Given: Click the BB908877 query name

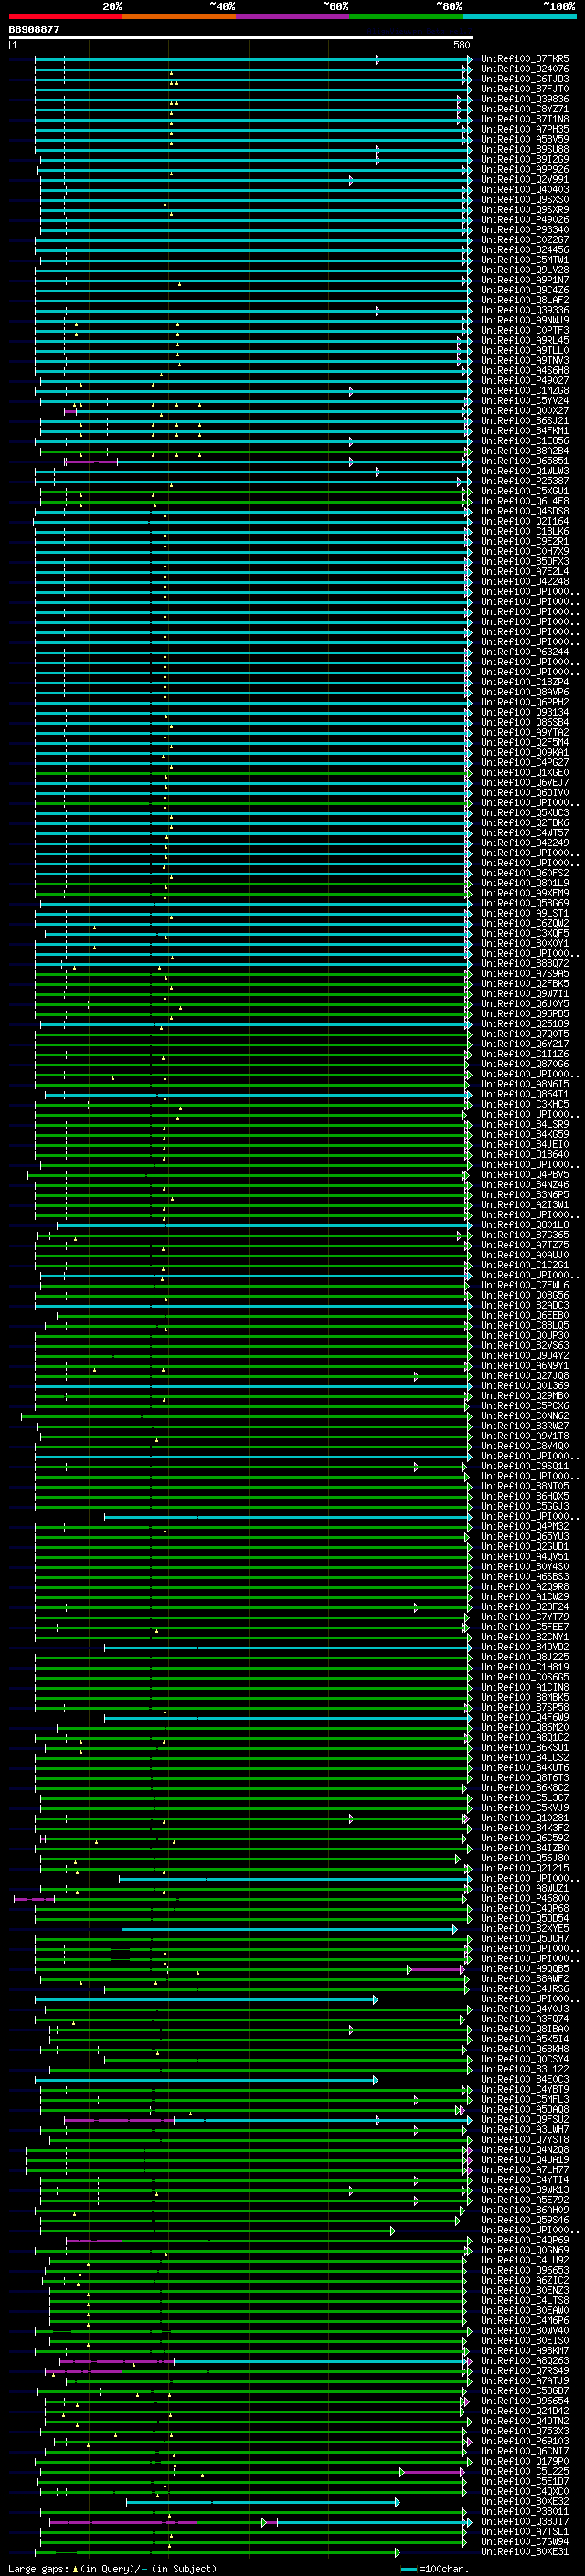Looking at the screenshot, I should [x=34, y=29].
